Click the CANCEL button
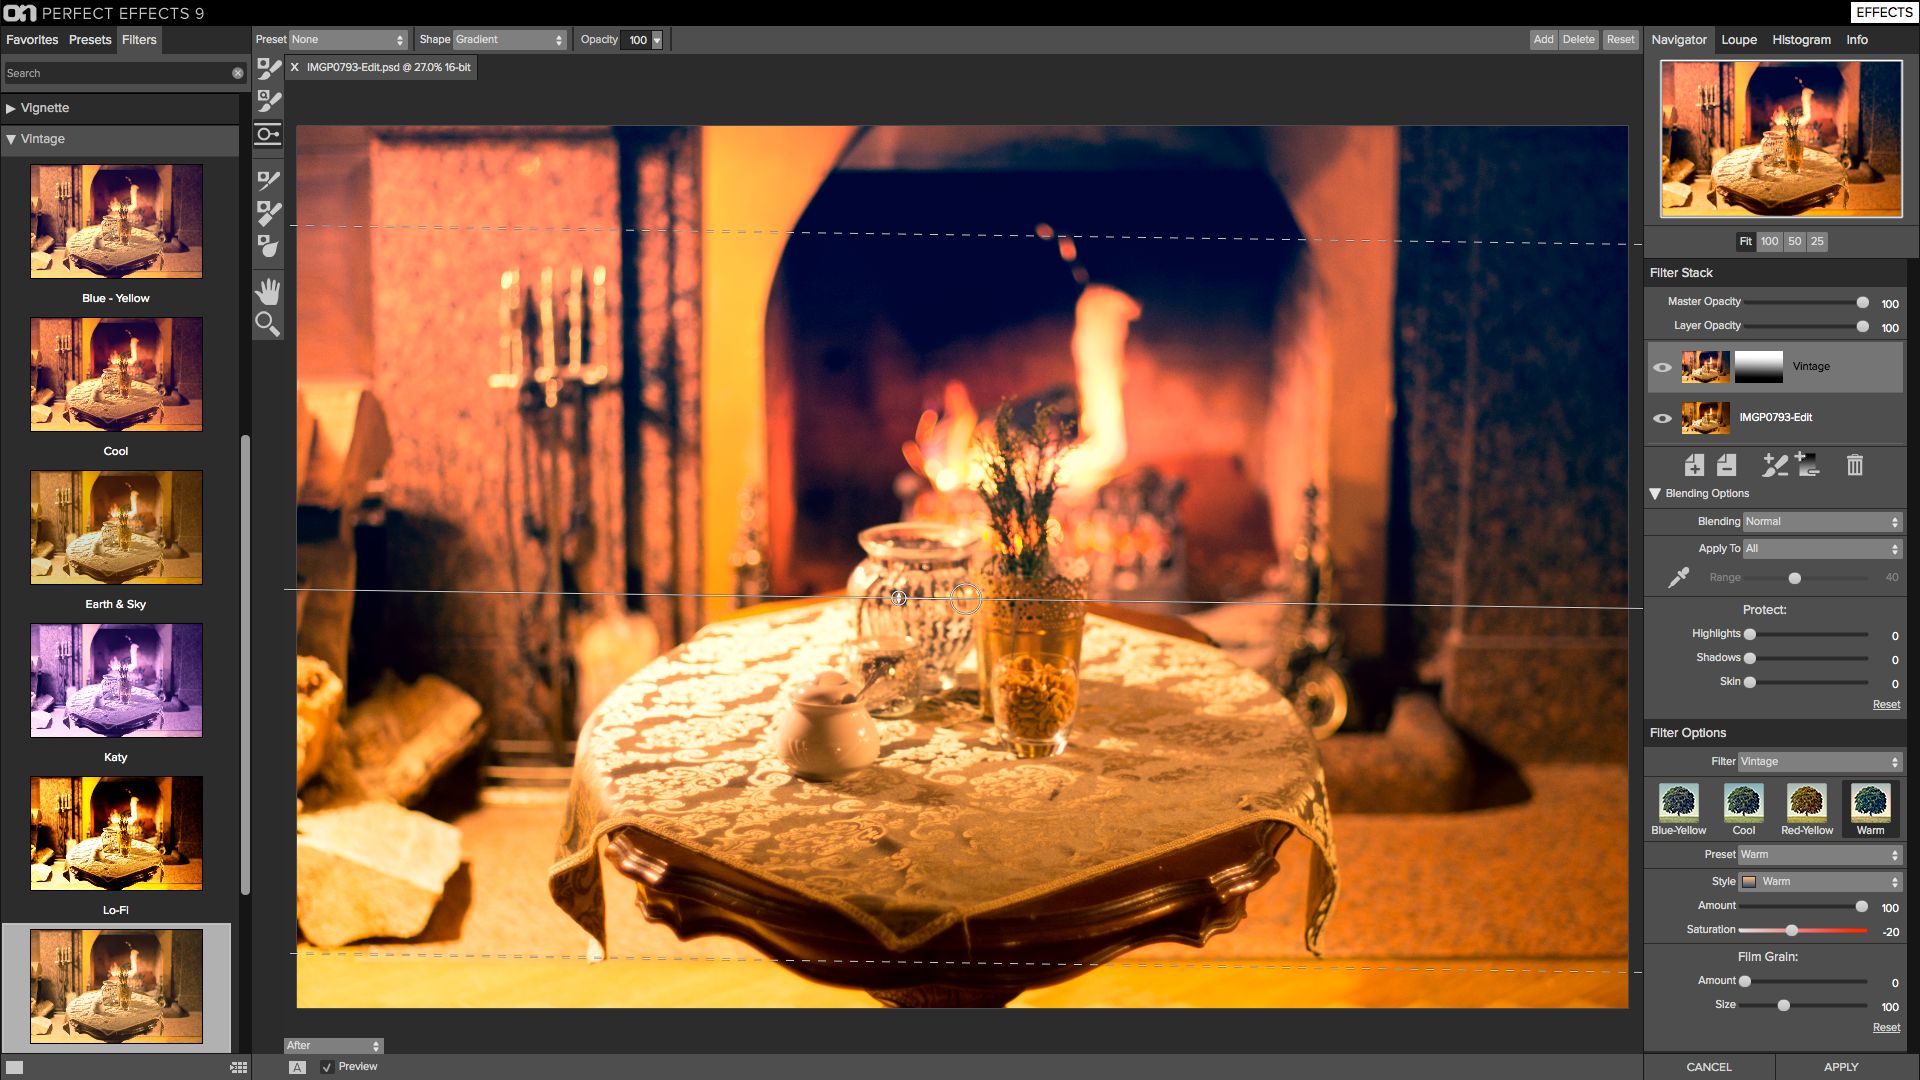1920x1080 pixels. click(x=1709, y=1067)
